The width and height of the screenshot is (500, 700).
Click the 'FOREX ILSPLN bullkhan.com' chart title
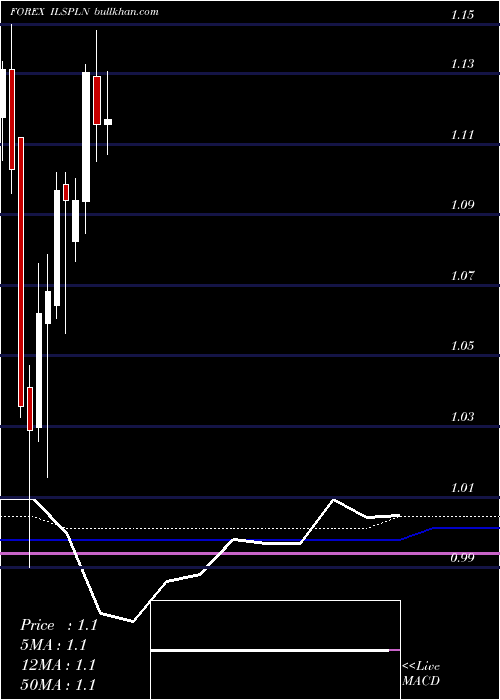click(x=84, y=12)
